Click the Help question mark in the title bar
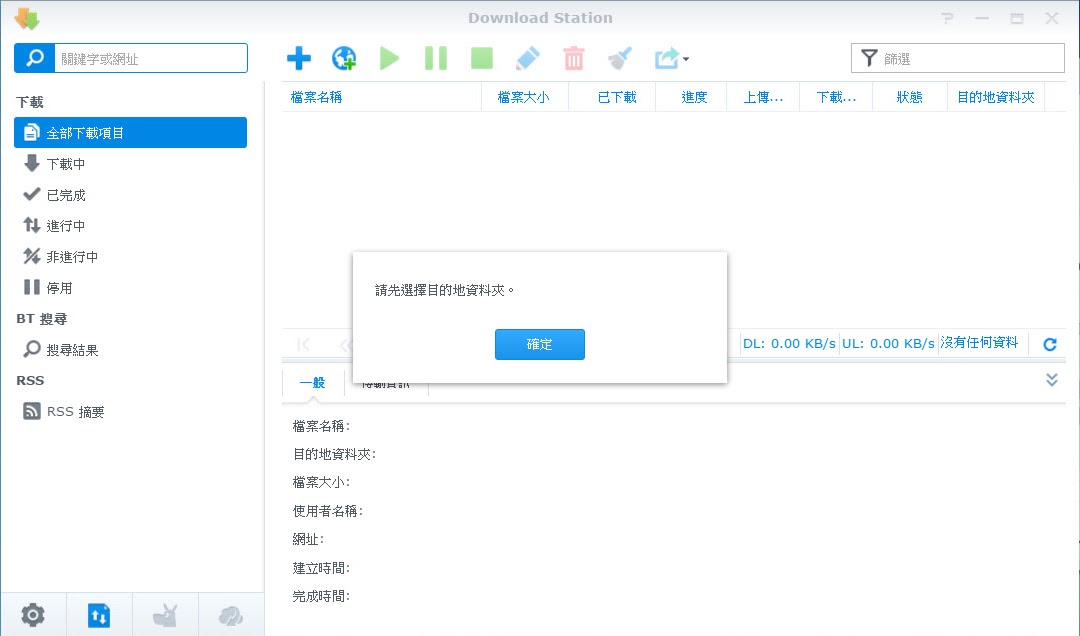Image resolution: width=1080 pixels, height=636 pixels. [948, 18]
